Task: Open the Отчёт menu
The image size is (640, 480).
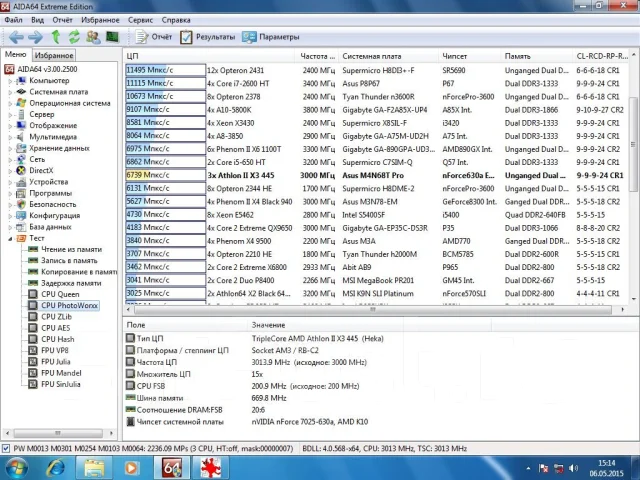Action: (62, 20)
